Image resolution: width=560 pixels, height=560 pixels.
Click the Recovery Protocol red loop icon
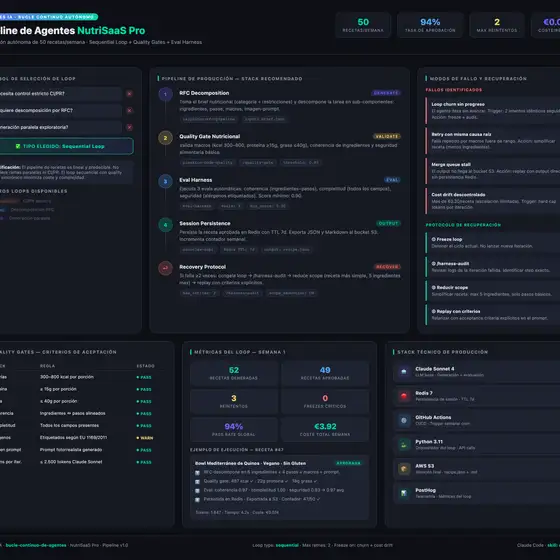(165, 268)
